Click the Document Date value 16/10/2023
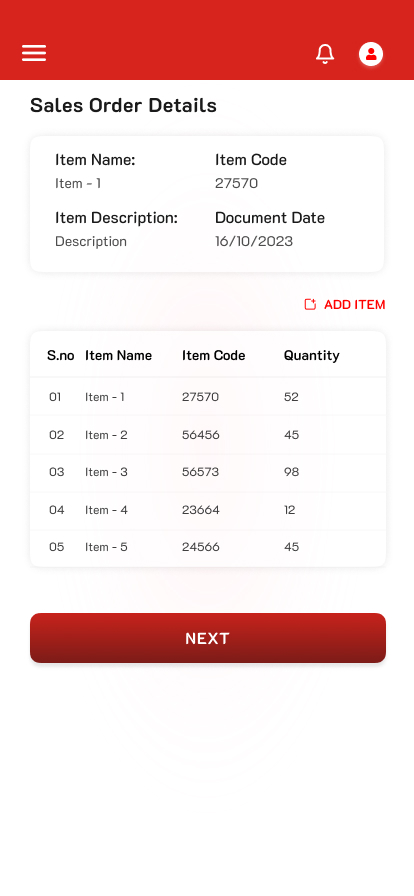Image resolution: width=414 pixels, height=896 pixels. pyautogui.click(x=254, y=241)
